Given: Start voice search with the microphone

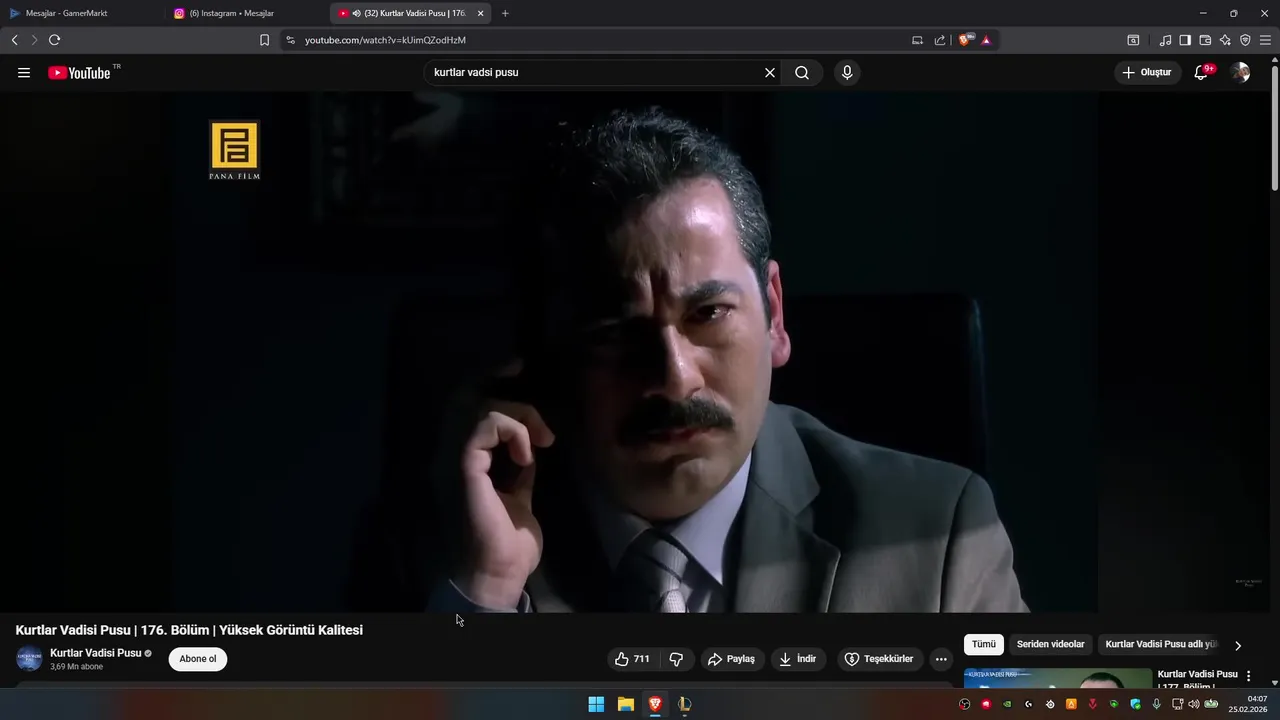Looking at the screenshot, I should click(847, 73).
